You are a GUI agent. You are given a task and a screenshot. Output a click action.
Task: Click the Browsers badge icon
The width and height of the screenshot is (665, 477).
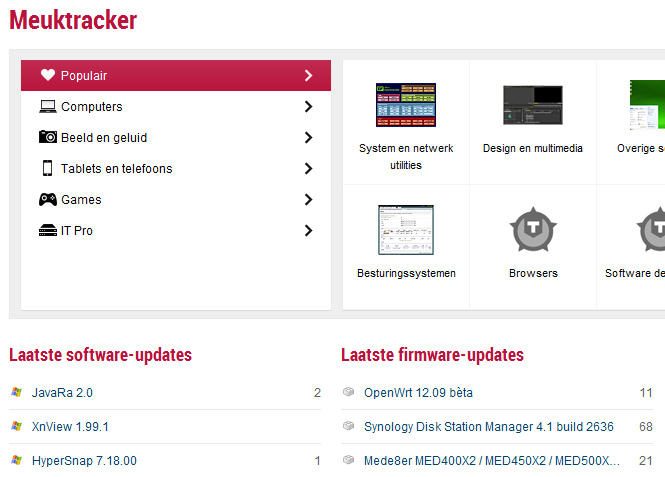pos(533,229)
